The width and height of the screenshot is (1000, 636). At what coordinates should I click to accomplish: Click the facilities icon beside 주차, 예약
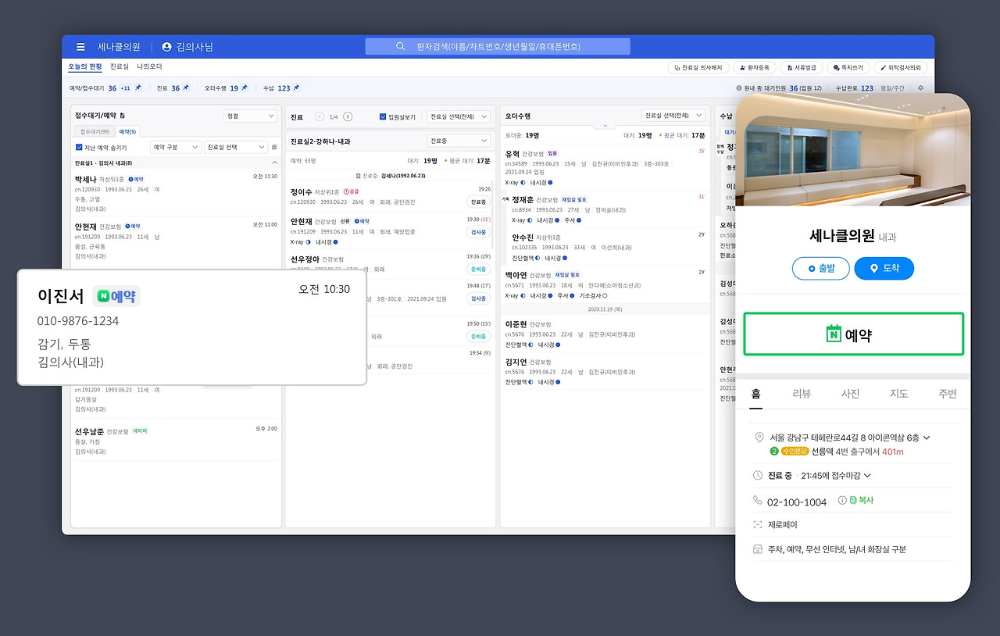pyautogui.click(x=758, y=549)
